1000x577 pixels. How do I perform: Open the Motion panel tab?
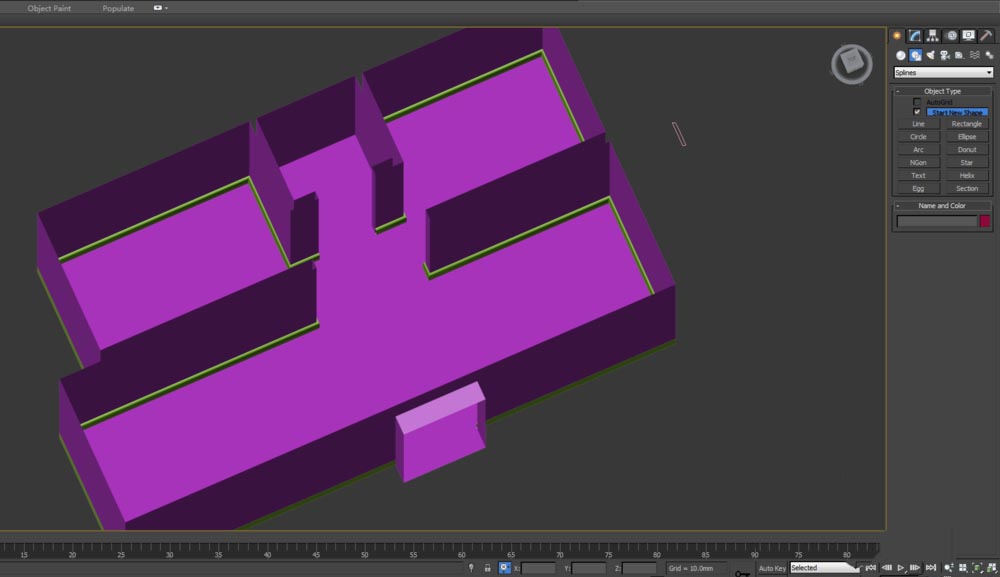tap(951, 36)
